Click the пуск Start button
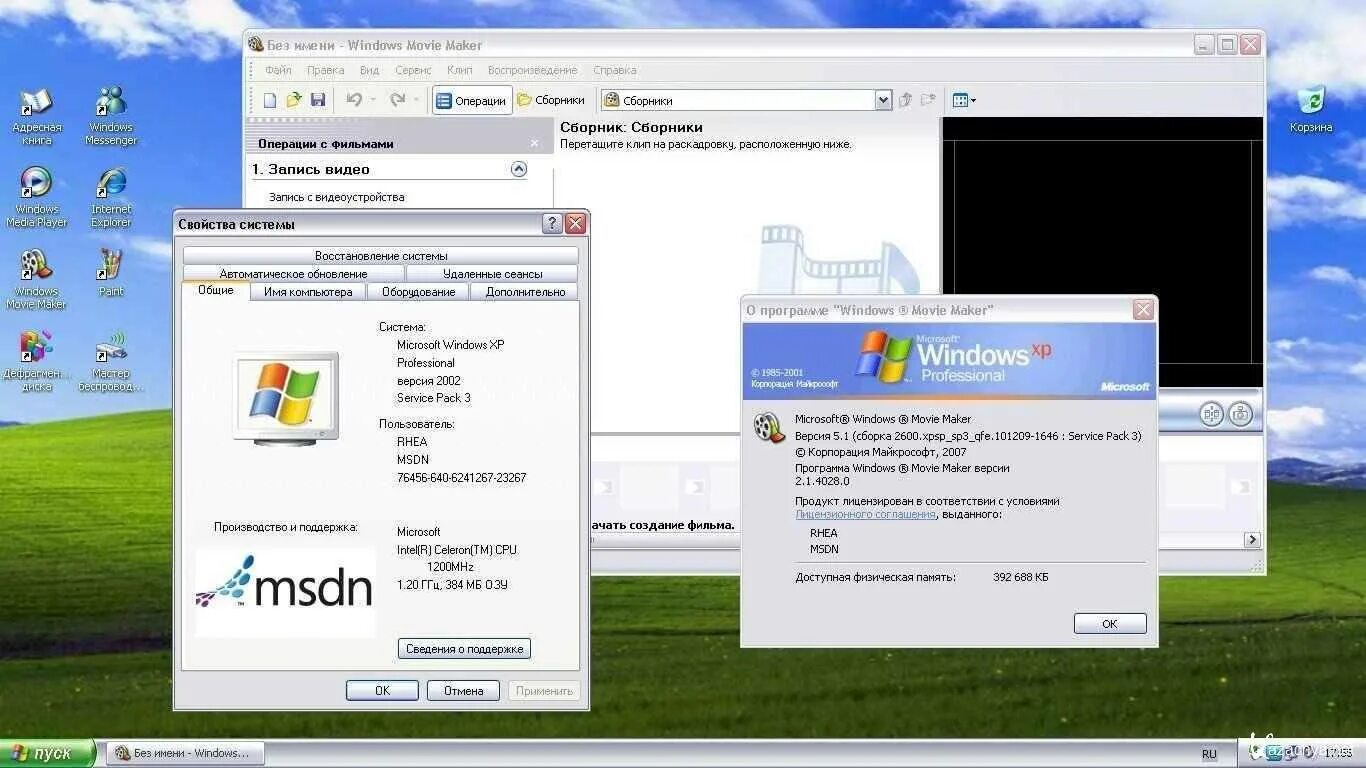The height and width of the screenshot is (768, 1366). [x=47, y=753]
